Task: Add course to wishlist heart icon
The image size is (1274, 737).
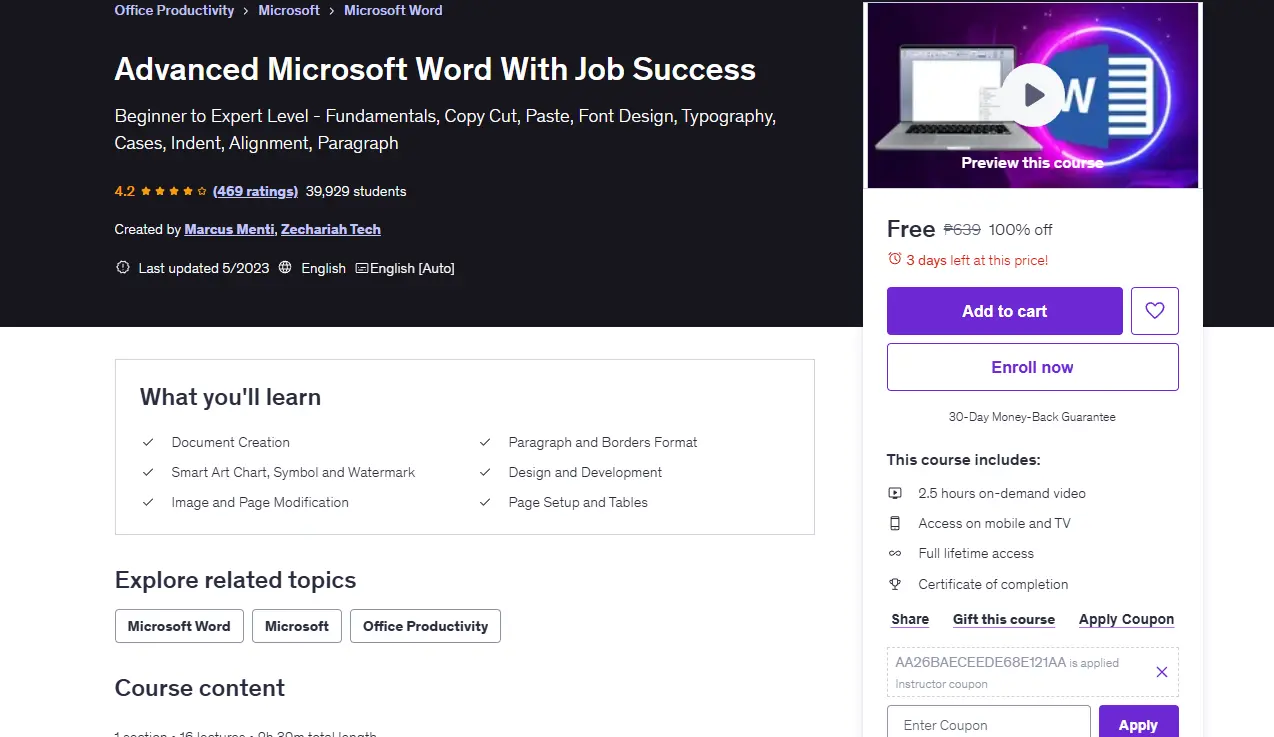Action: point(1155,311)
